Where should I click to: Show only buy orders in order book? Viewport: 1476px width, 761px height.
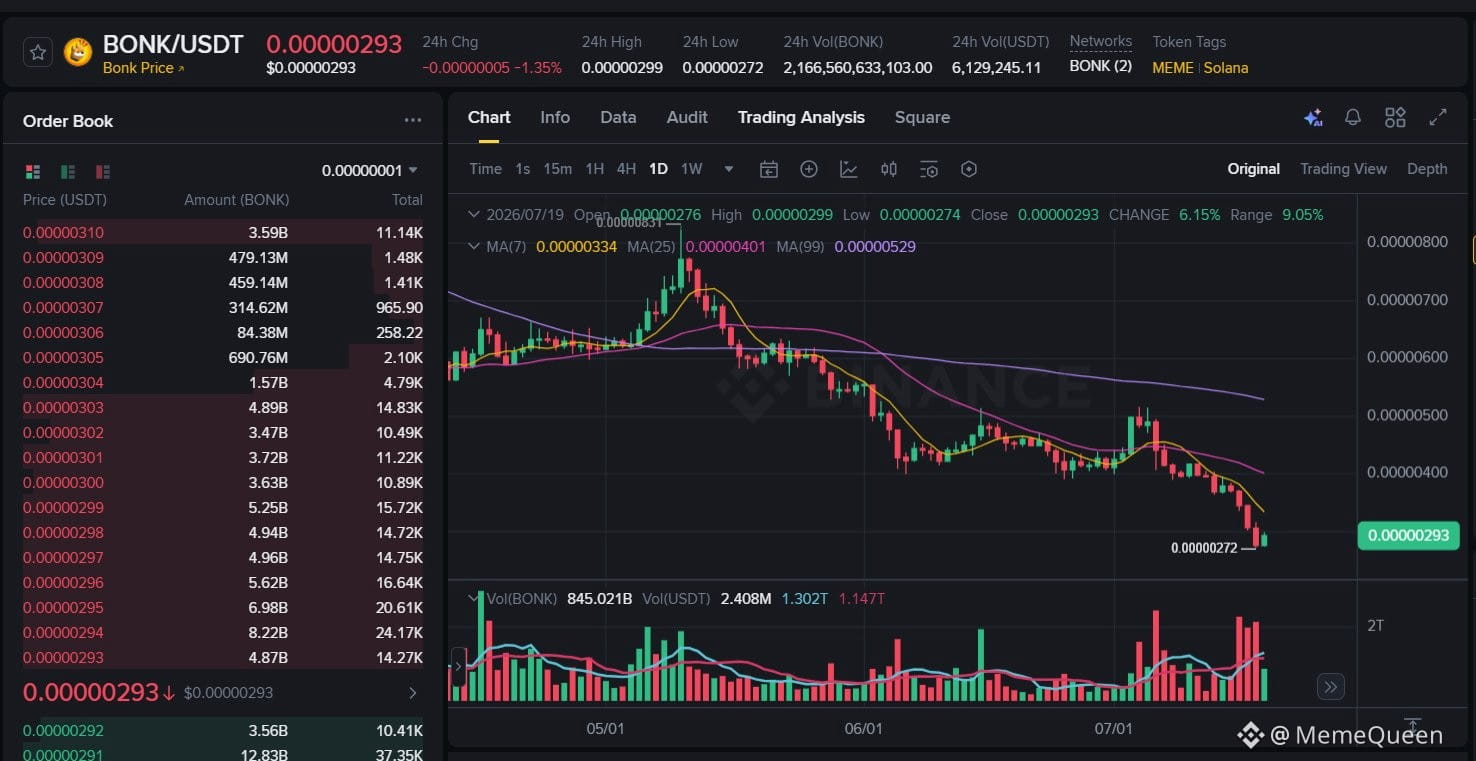[68, 172]
